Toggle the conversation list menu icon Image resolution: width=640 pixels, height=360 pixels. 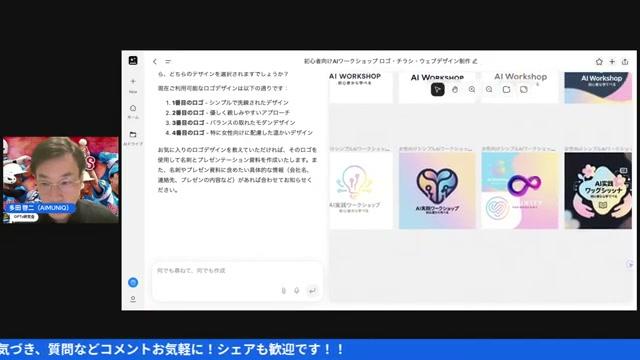168,62
